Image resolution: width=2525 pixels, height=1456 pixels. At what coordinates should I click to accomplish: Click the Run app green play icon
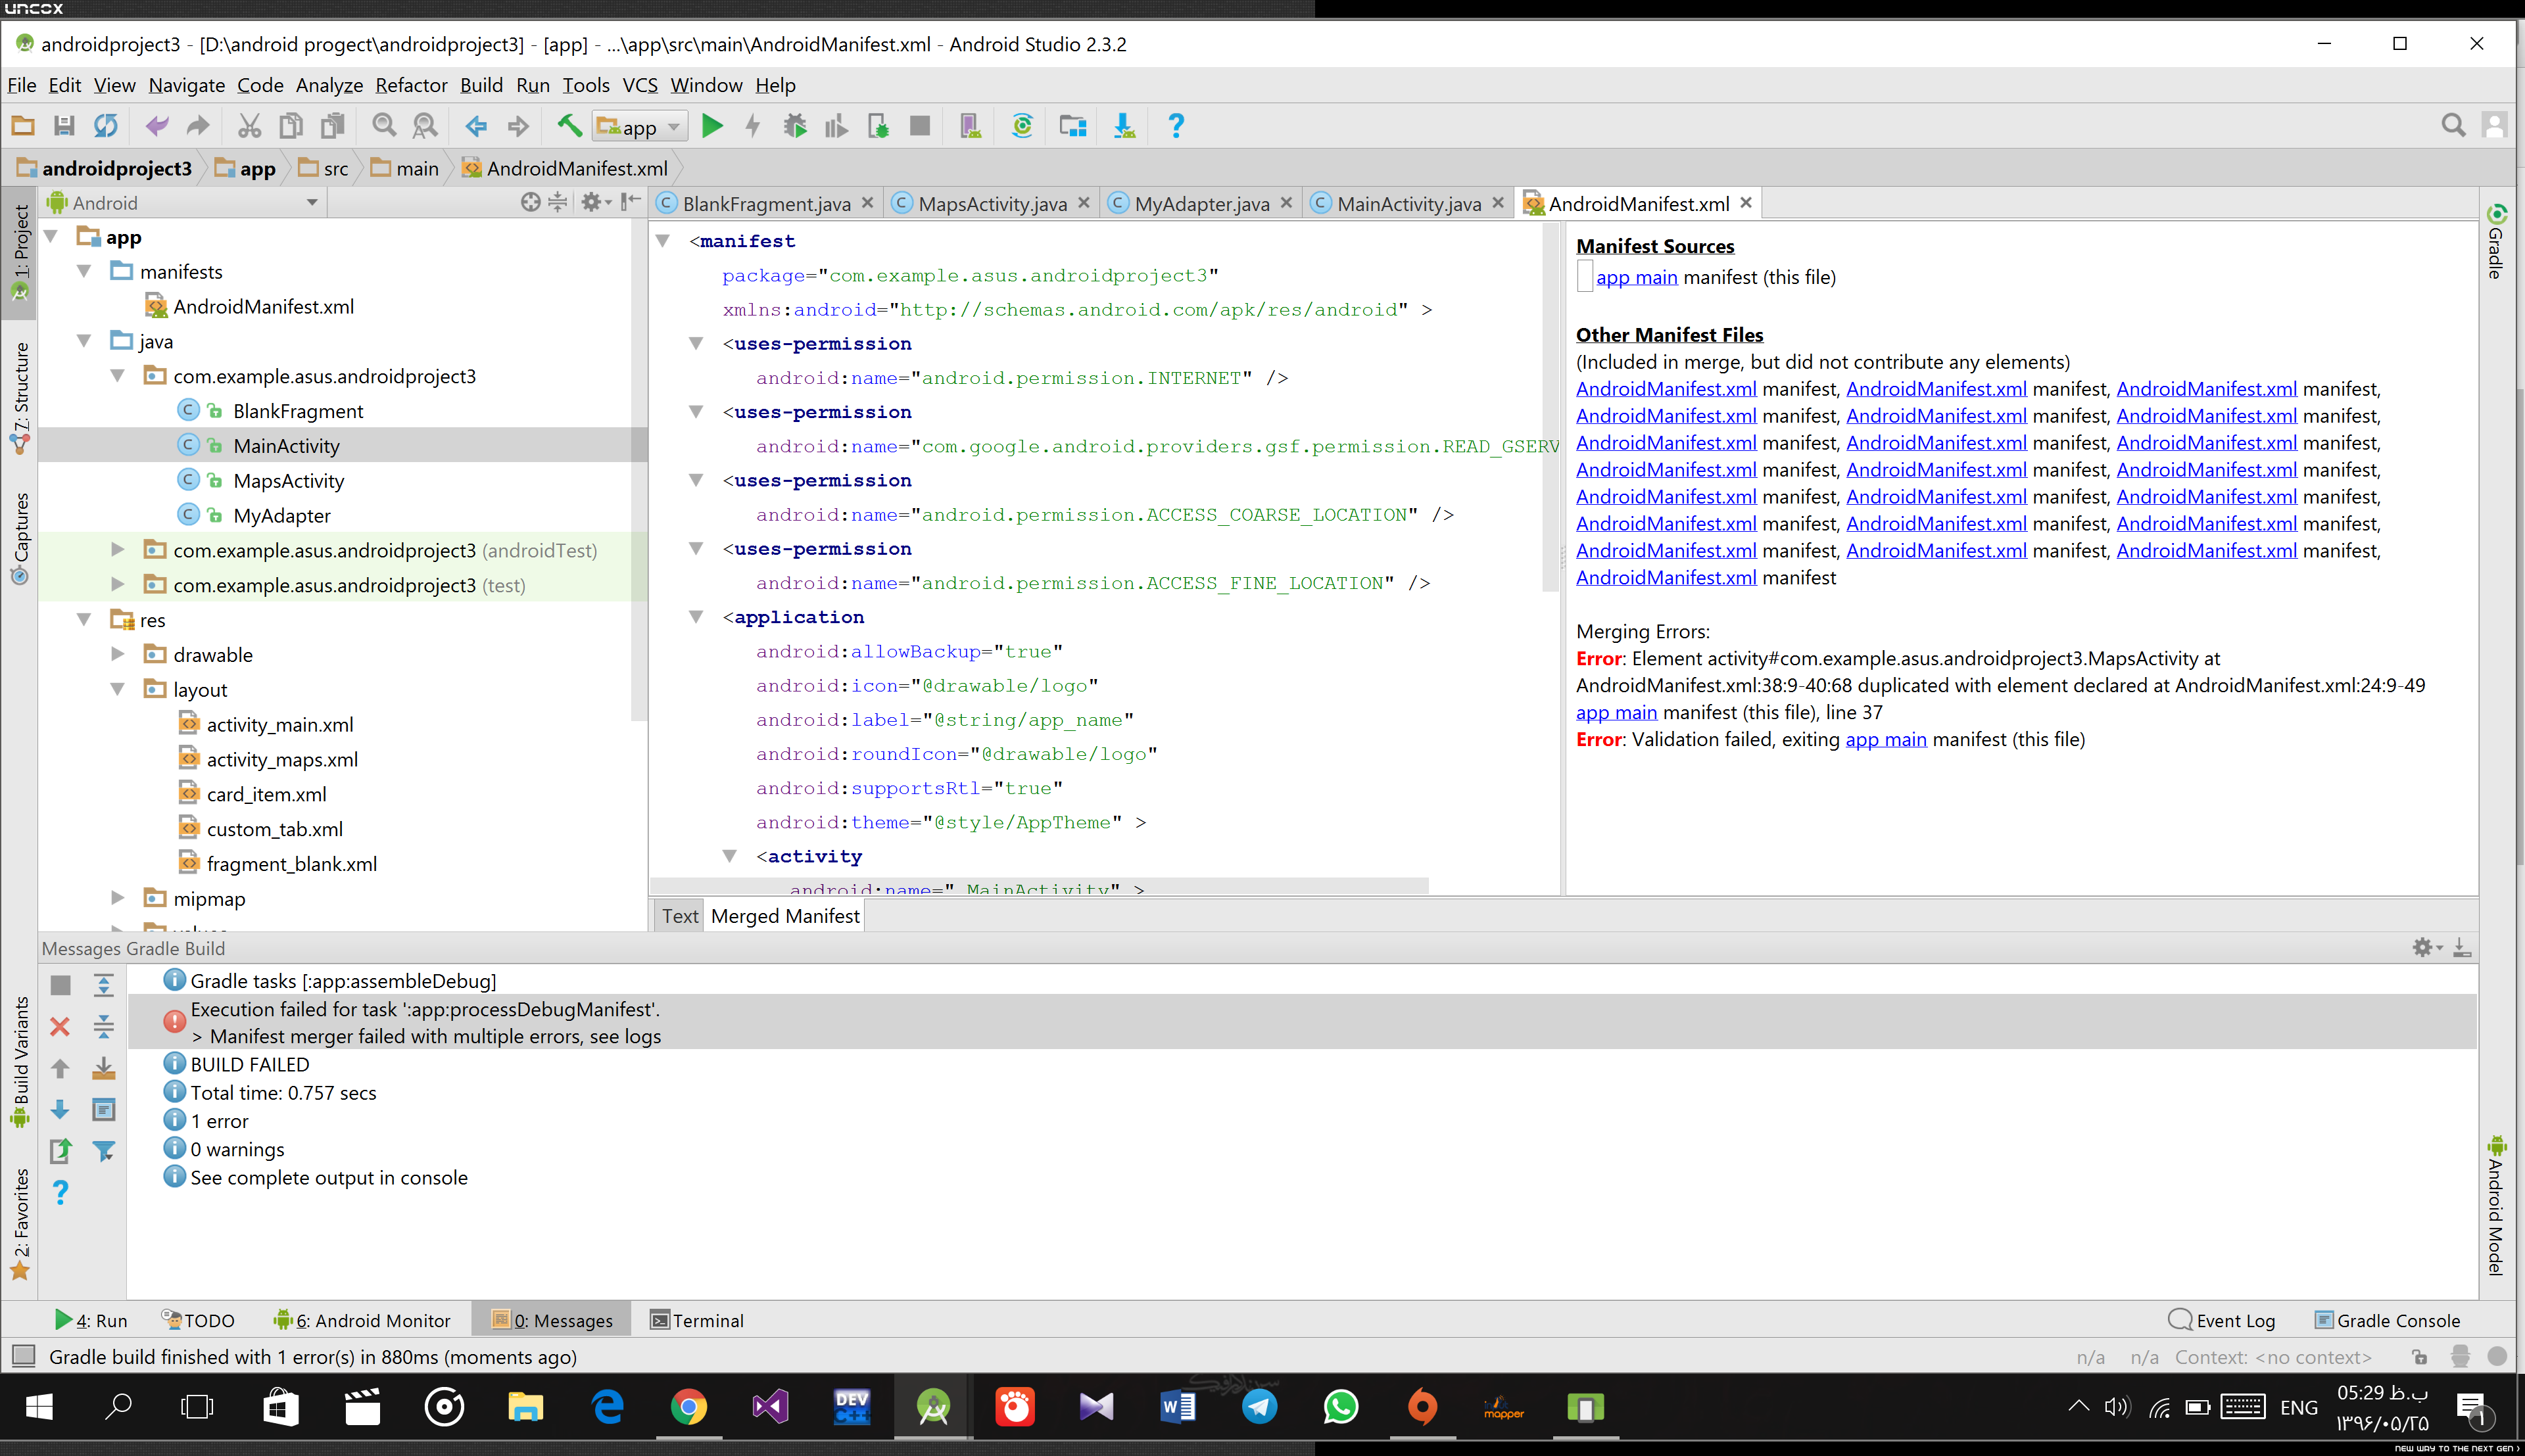[x=712, y=126]
